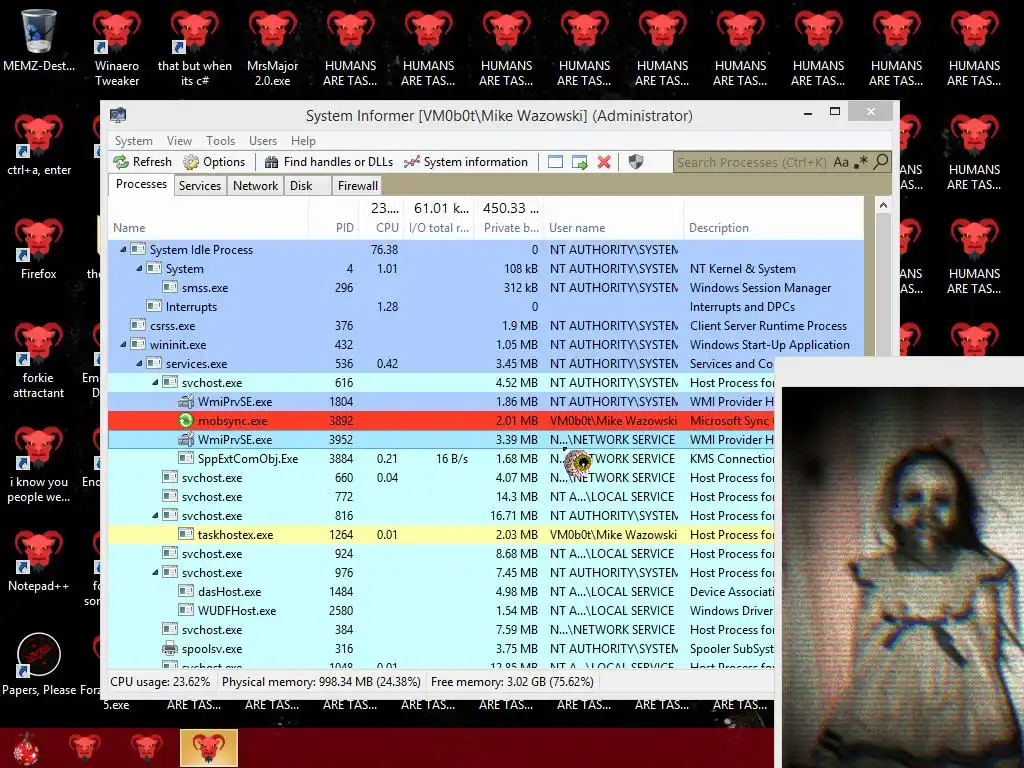1024x768 pixels.
Task: Open Options from the toolbar
Action: pos(214,162)
